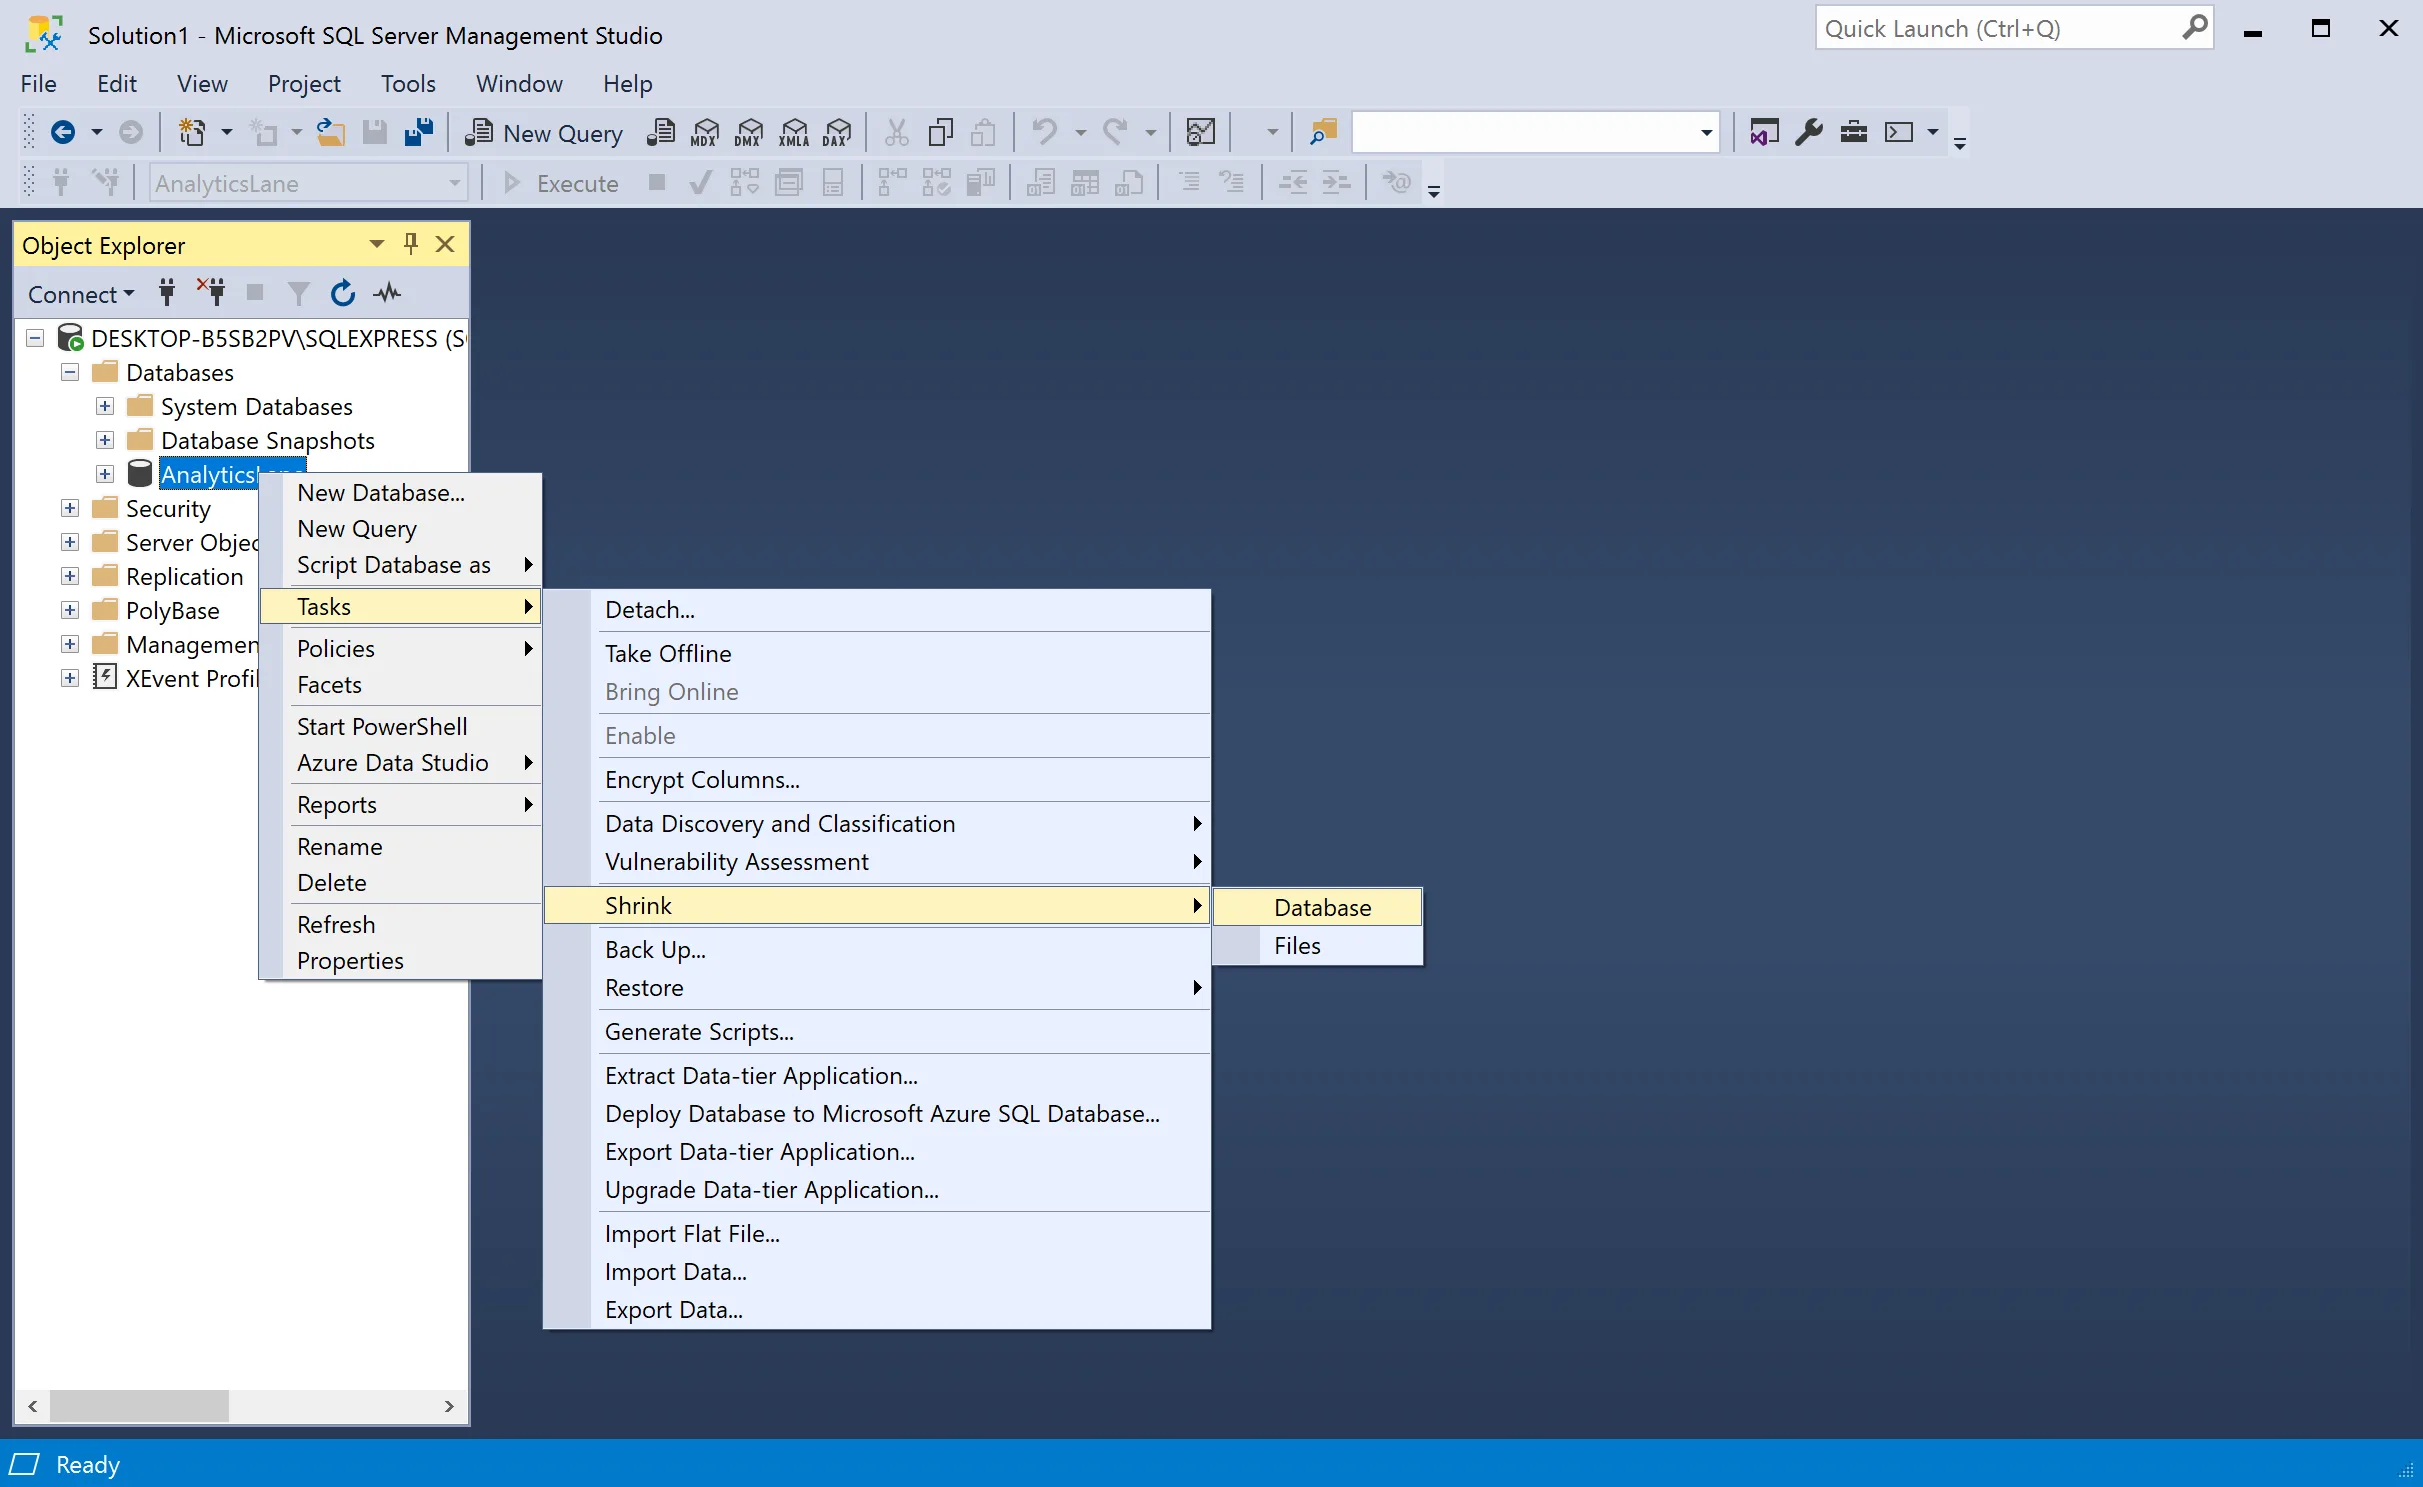Click the Save All toolbar icon

point(418,133)
